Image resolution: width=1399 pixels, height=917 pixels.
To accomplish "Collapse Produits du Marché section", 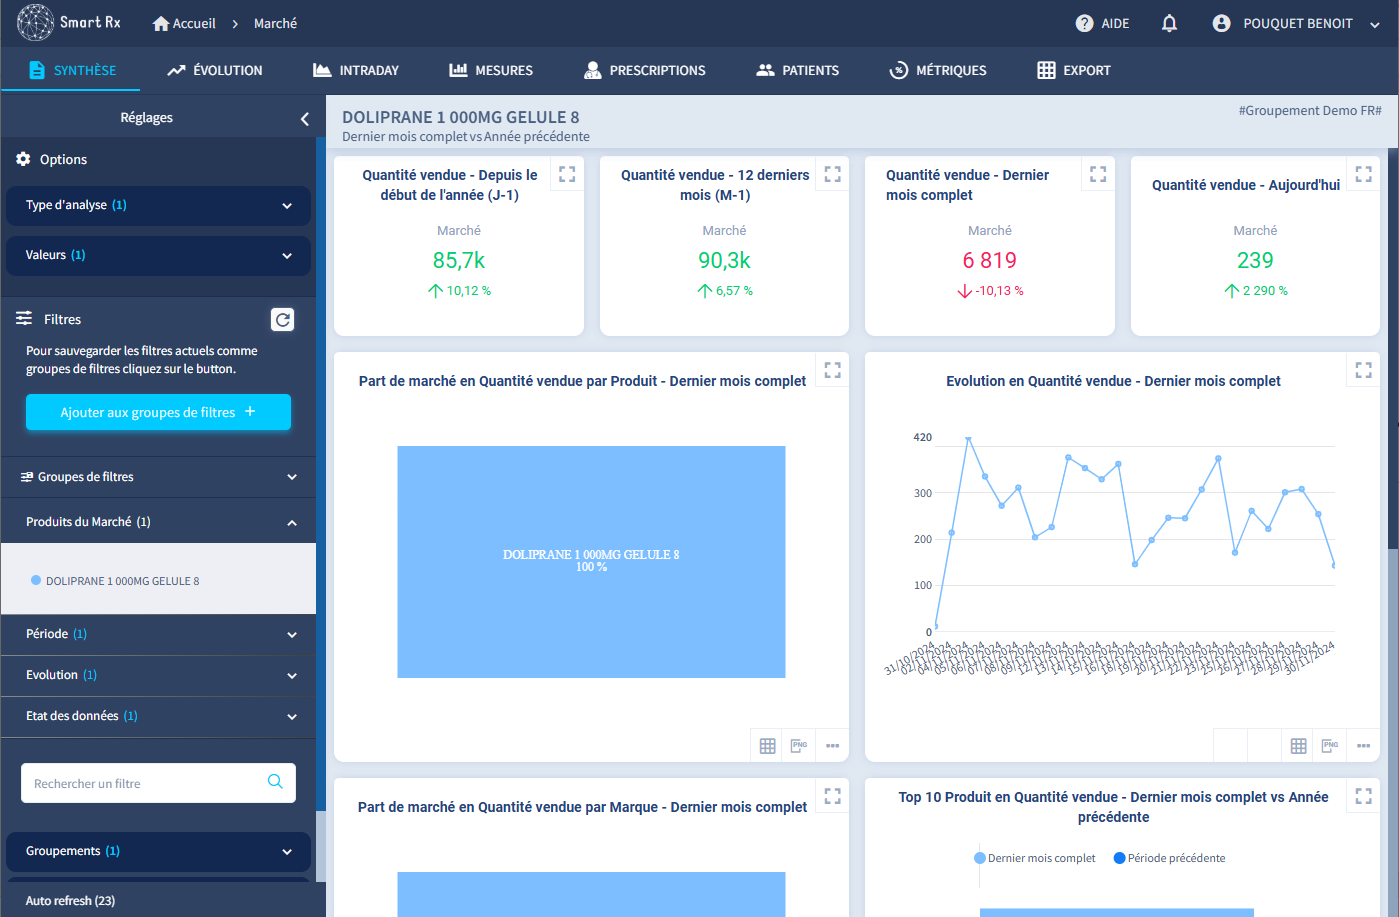I will click(158, 522).
